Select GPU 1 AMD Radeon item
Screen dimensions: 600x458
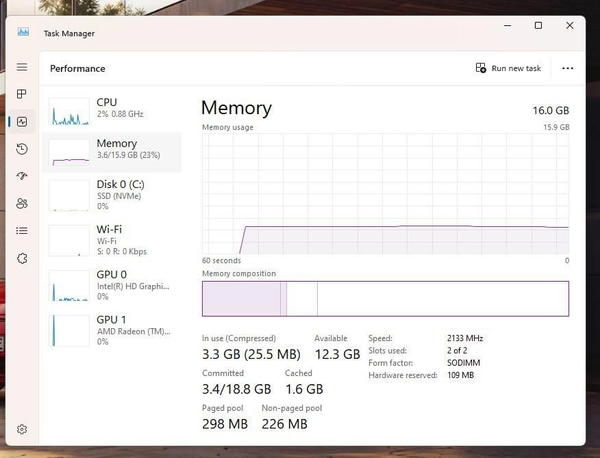(112, 330)
